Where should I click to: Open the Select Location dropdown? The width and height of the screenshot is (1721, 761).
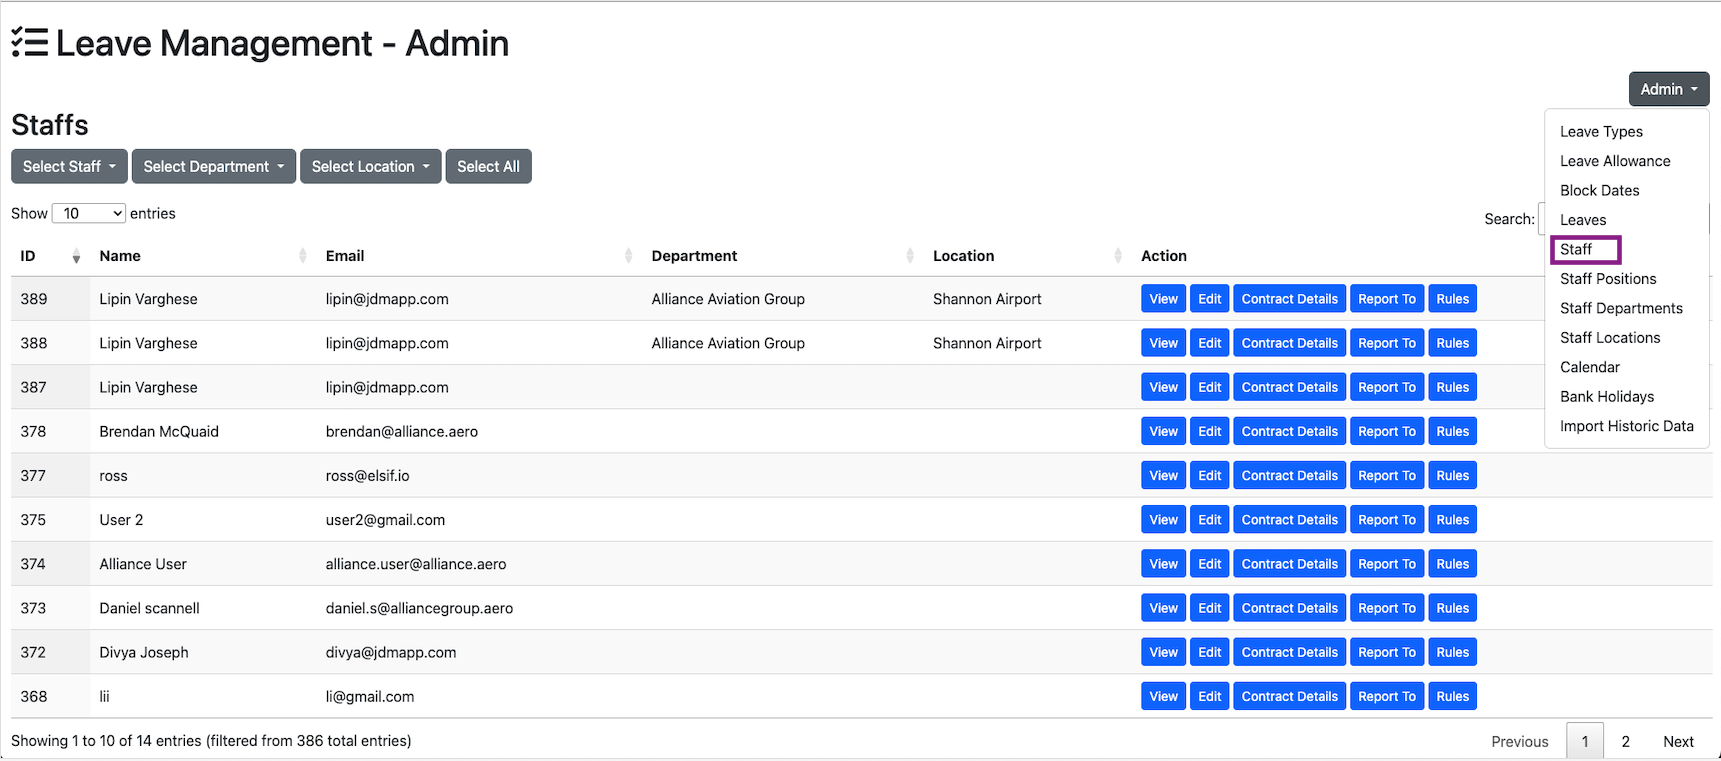tap(370, 167)
